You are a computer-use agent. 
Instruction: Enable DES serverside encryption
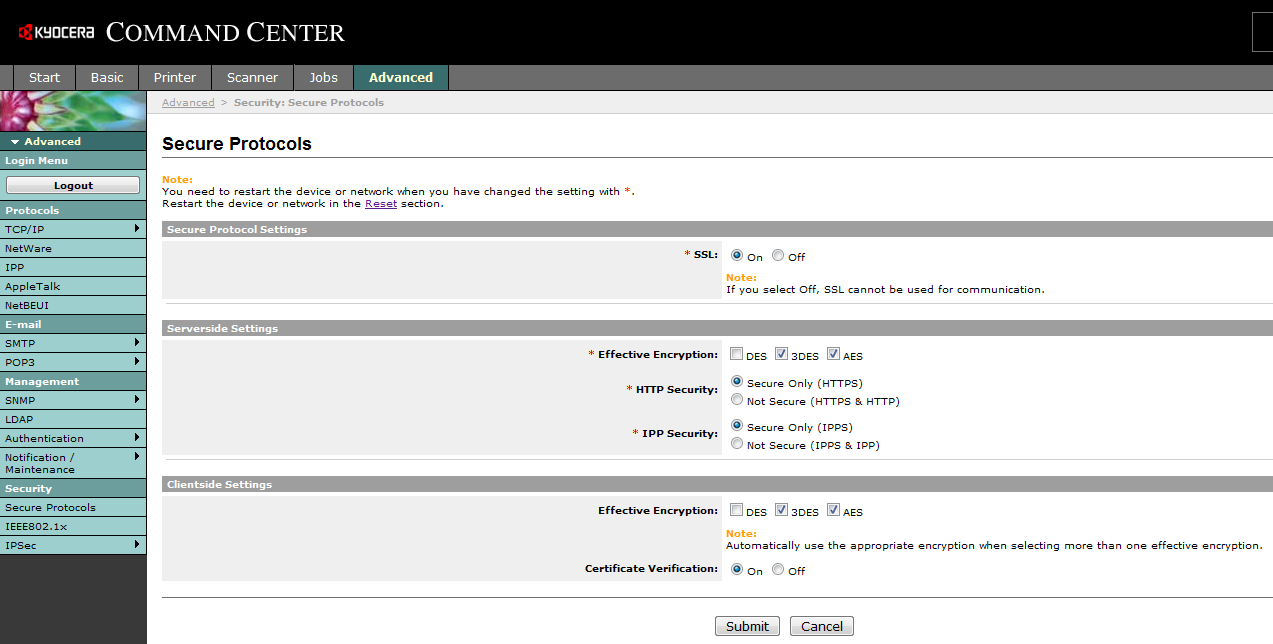click(x=735, y=353)
